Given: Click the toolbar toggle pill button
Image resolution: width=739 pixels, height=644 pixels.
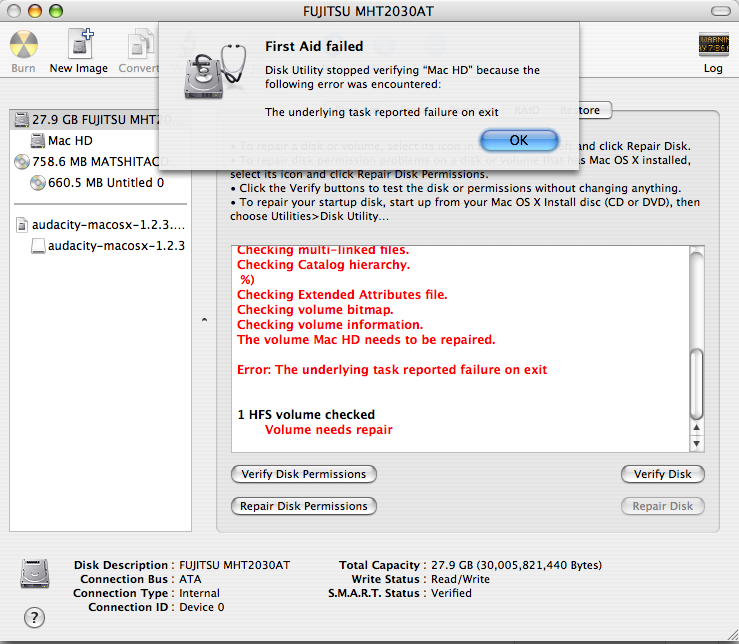Looking at the screenshot, I should coord(721,11).
